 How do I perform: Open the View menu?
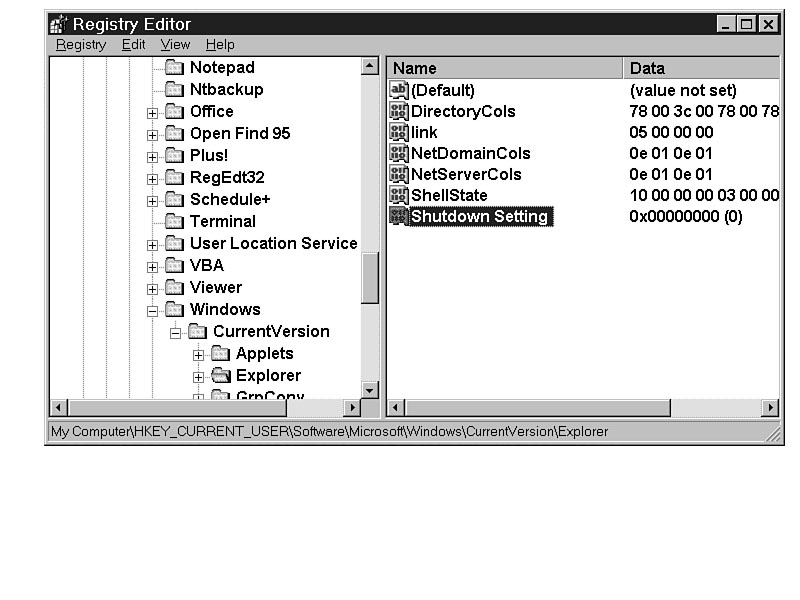(x=175, y=45)
